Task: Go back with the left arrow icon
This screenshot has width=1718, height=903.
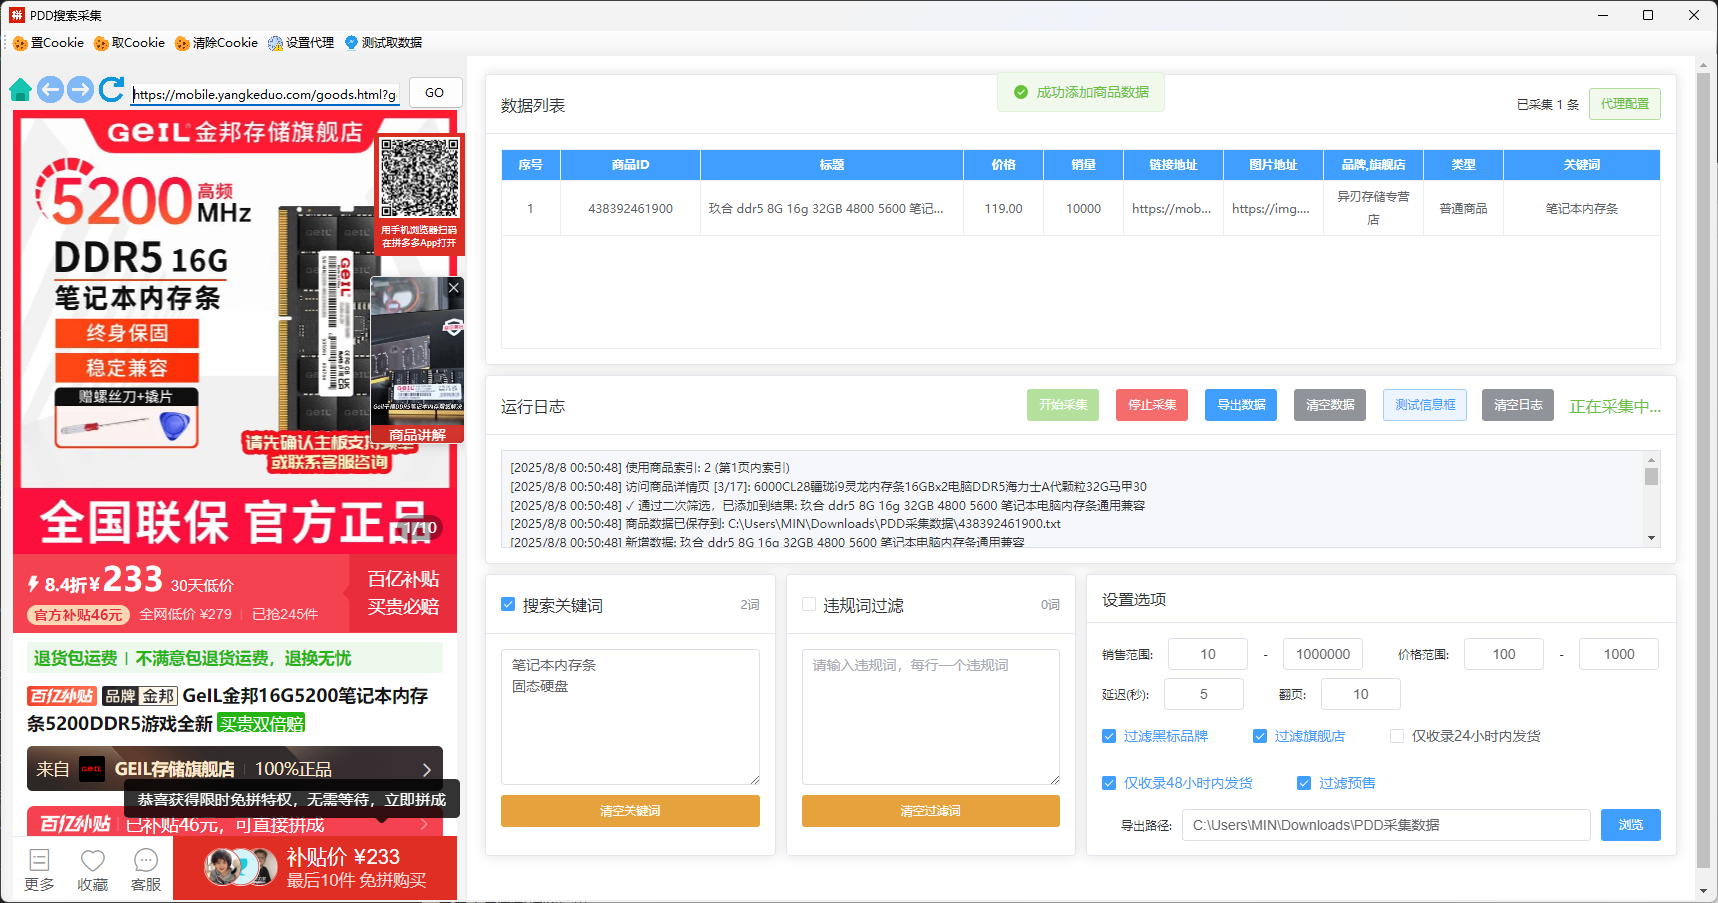Action: click(50, 90)
